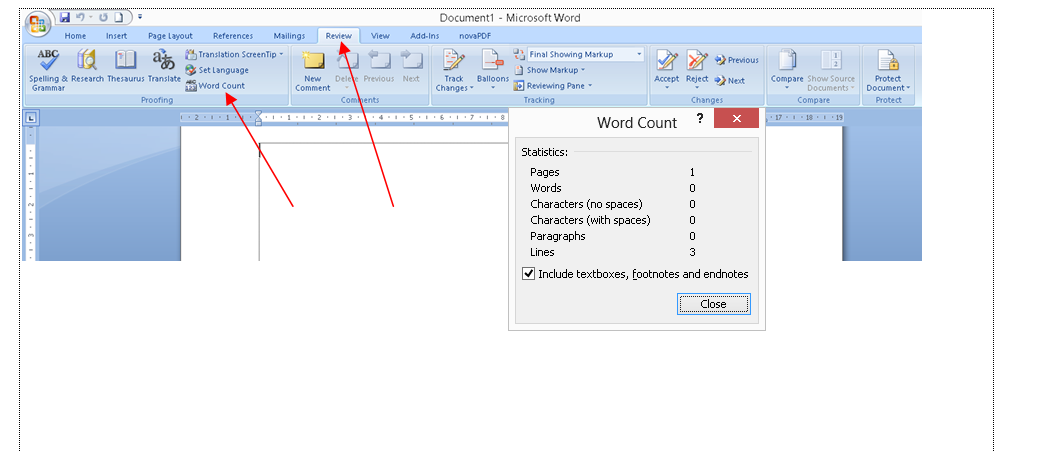Save the document from Quick Access Toolbar
Viewport: 1048px width, 451px height.
pyautogui.click(x=66, y=17)
